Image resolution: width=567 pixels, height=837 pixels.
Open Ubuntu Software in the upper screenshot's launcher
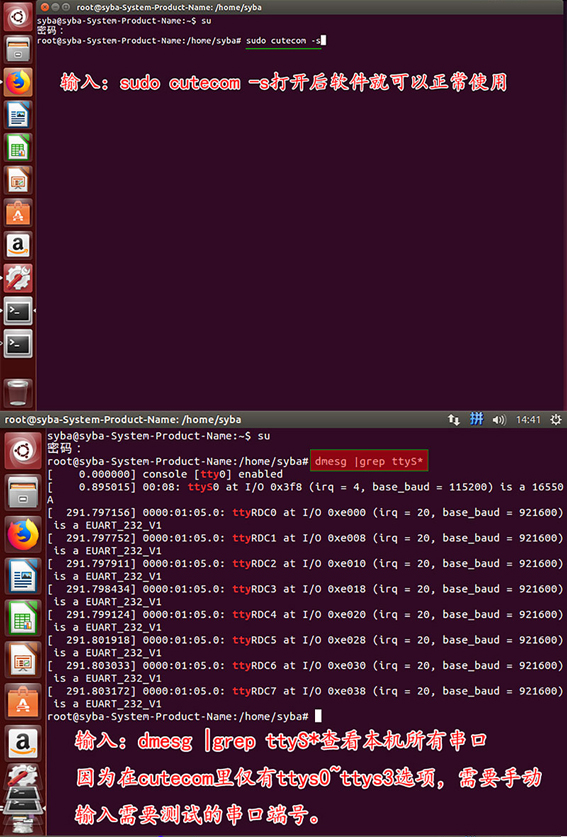click(x=18, y=213)
